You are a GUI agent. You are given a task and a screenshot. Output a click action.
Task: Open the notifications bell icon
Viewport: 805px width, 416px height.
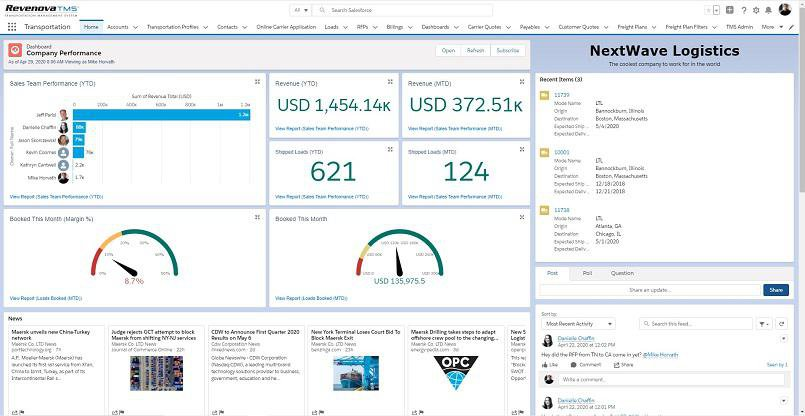tap(769, 10)
